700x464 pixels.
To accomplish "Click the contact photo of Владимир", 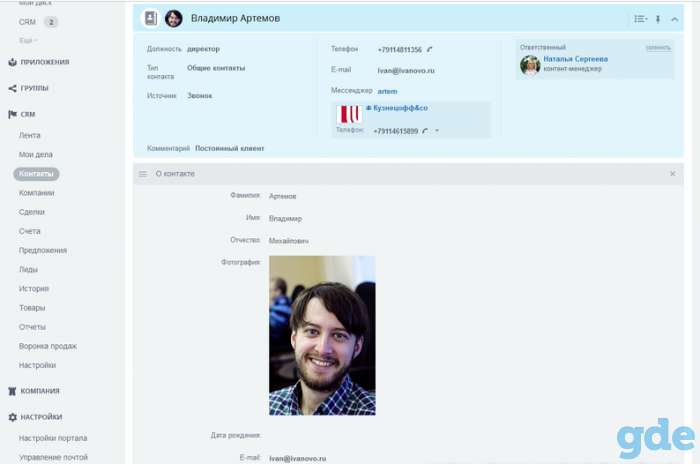I will [x=322, y=336].
